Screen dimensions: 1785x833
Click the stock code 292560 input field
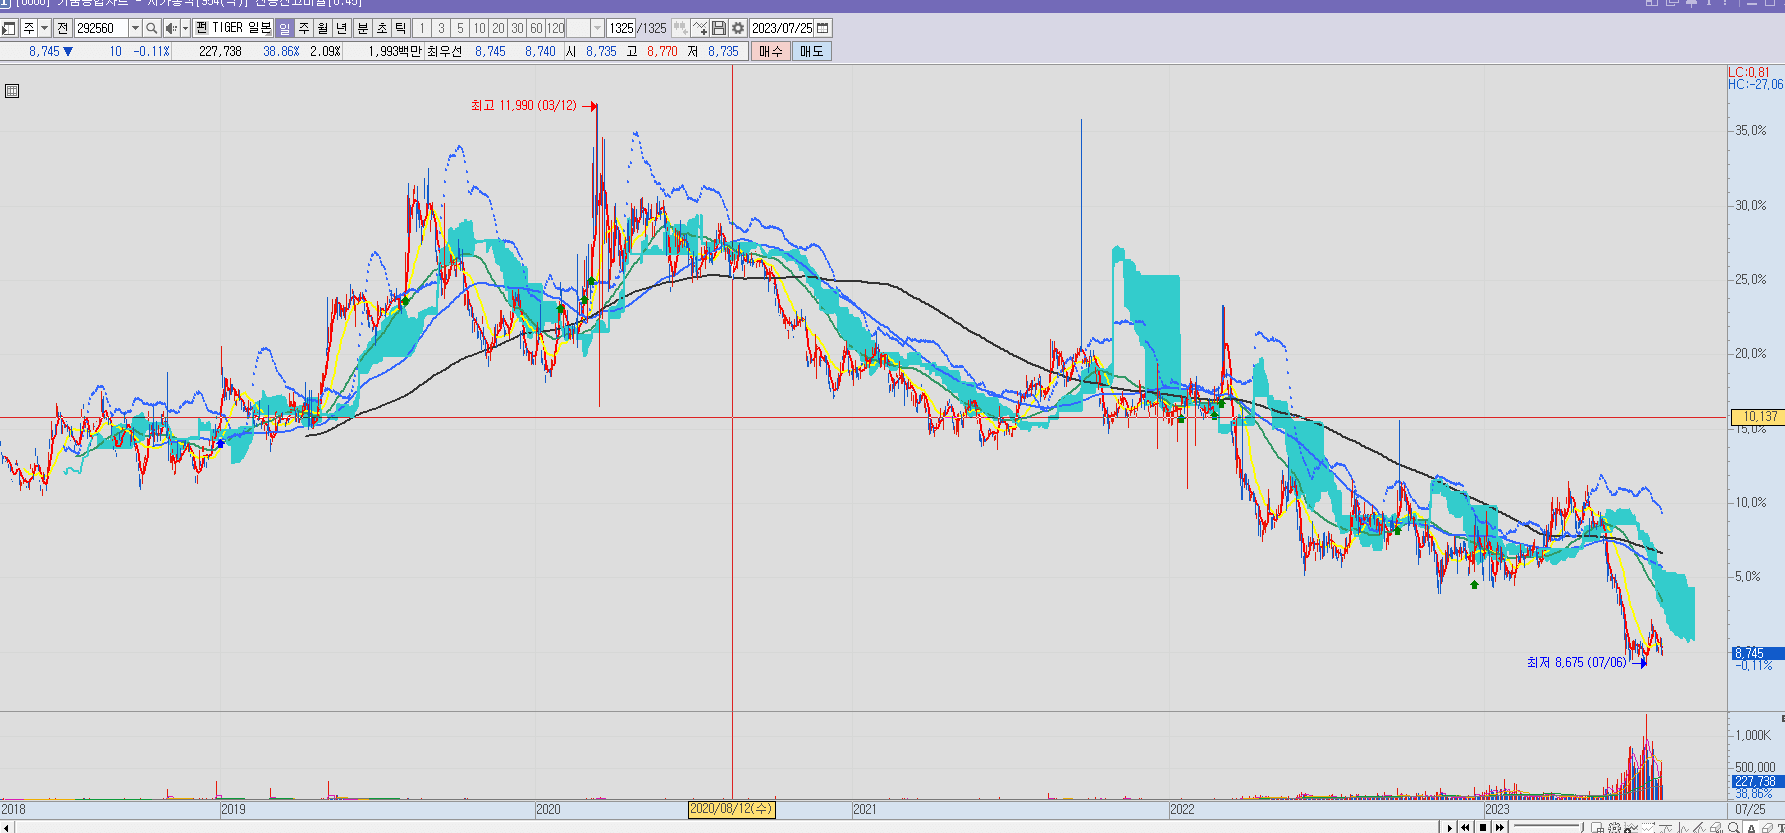tap(101, 28)
